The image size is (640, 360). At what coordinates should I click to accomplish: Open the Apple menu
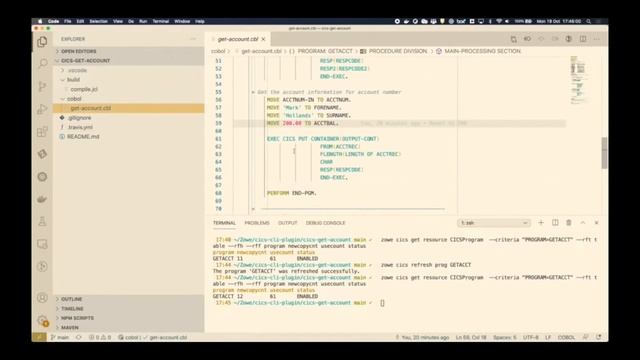click(x=40, y=21)
